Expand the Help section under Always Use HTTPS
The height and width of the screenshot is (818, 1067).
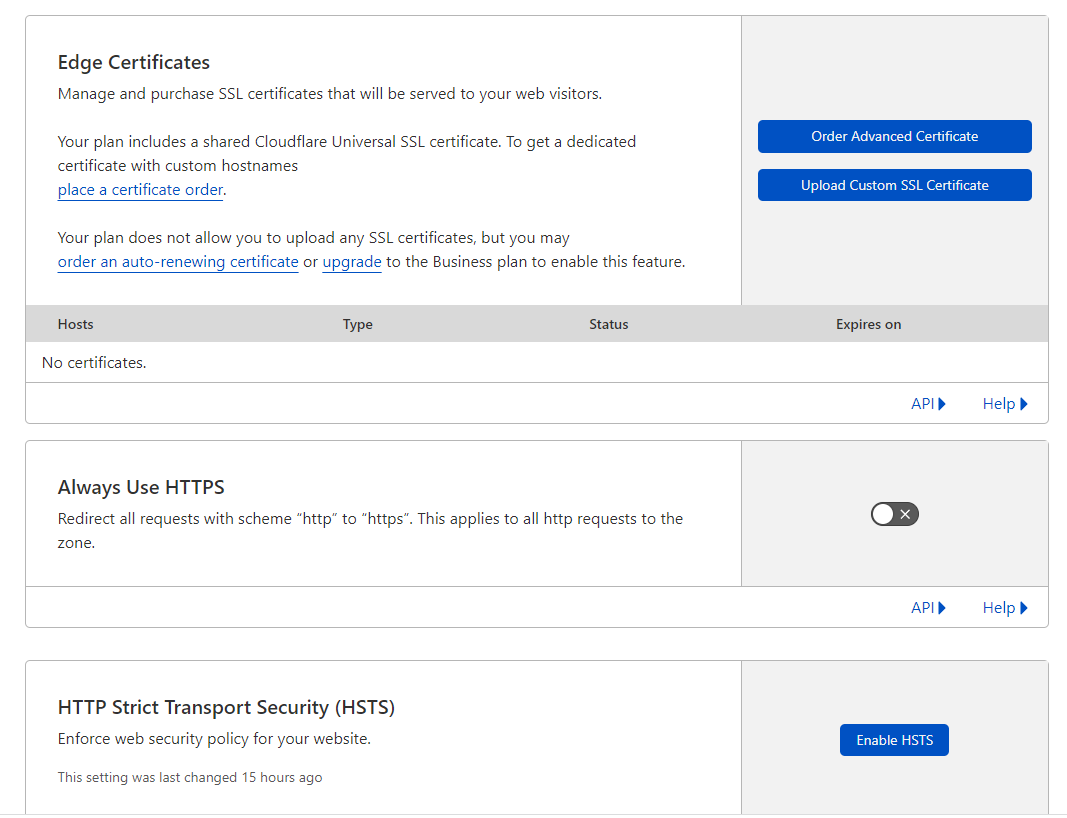[x=1005, y=608]
